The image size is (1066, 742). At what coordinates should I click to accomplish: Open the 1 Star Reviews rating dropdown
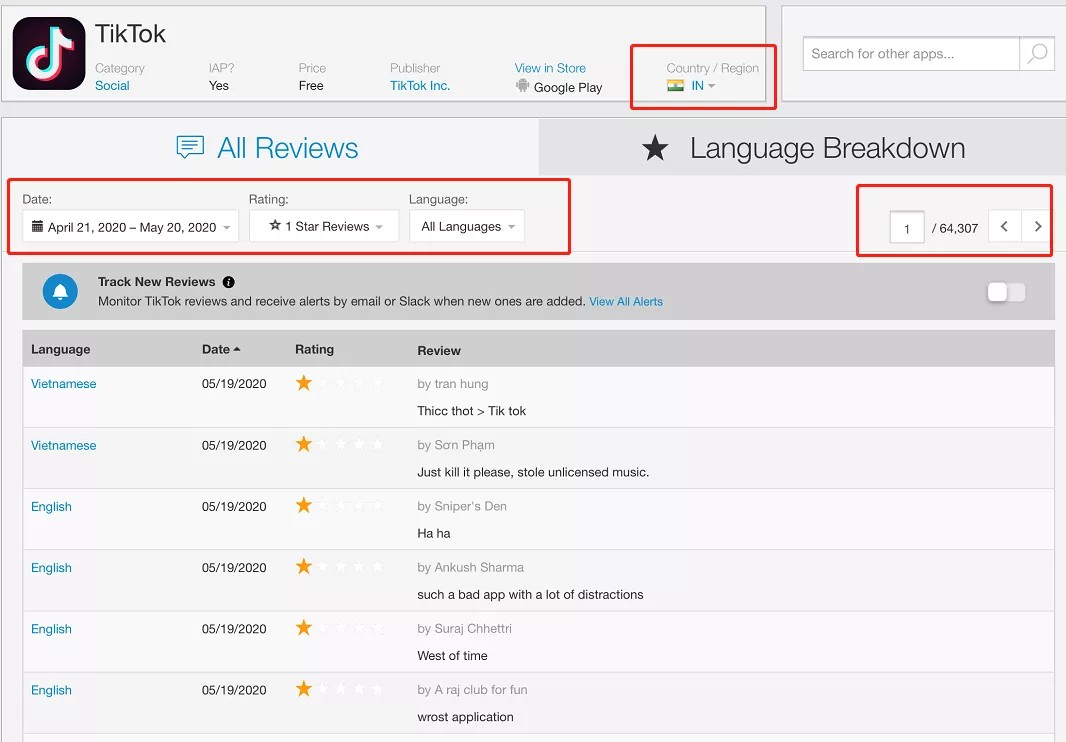[324, 226]
